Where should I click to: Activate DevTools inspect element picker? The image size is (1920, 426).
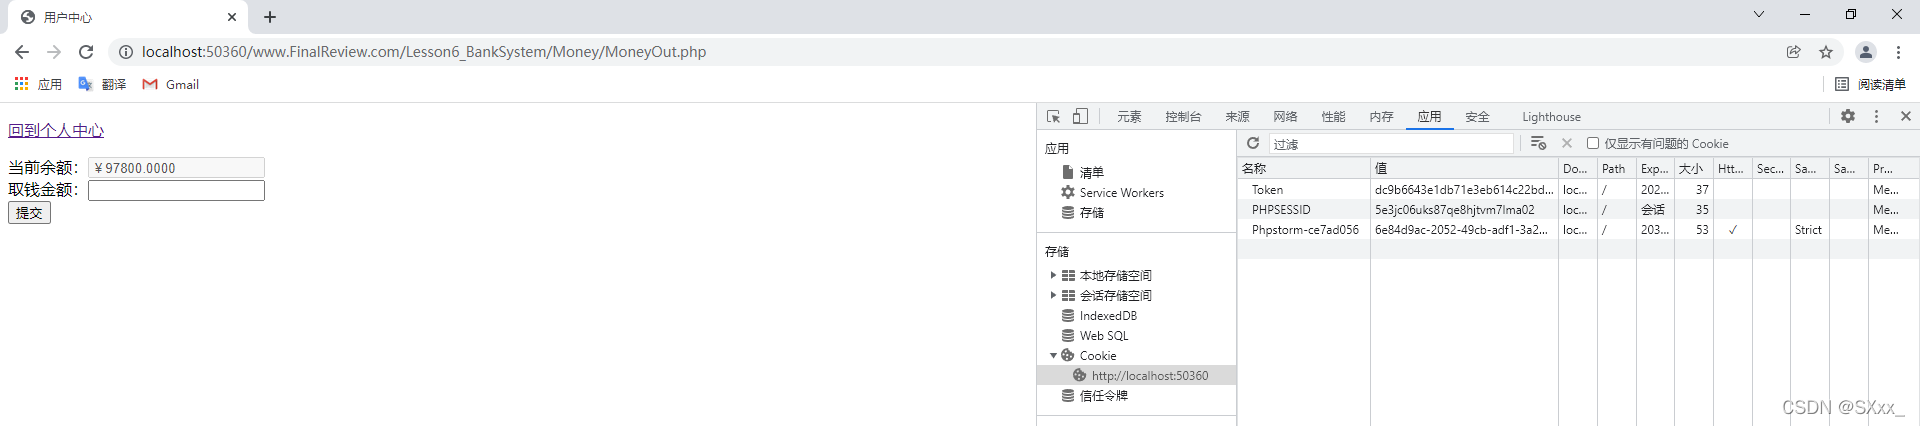(1054, 116)
